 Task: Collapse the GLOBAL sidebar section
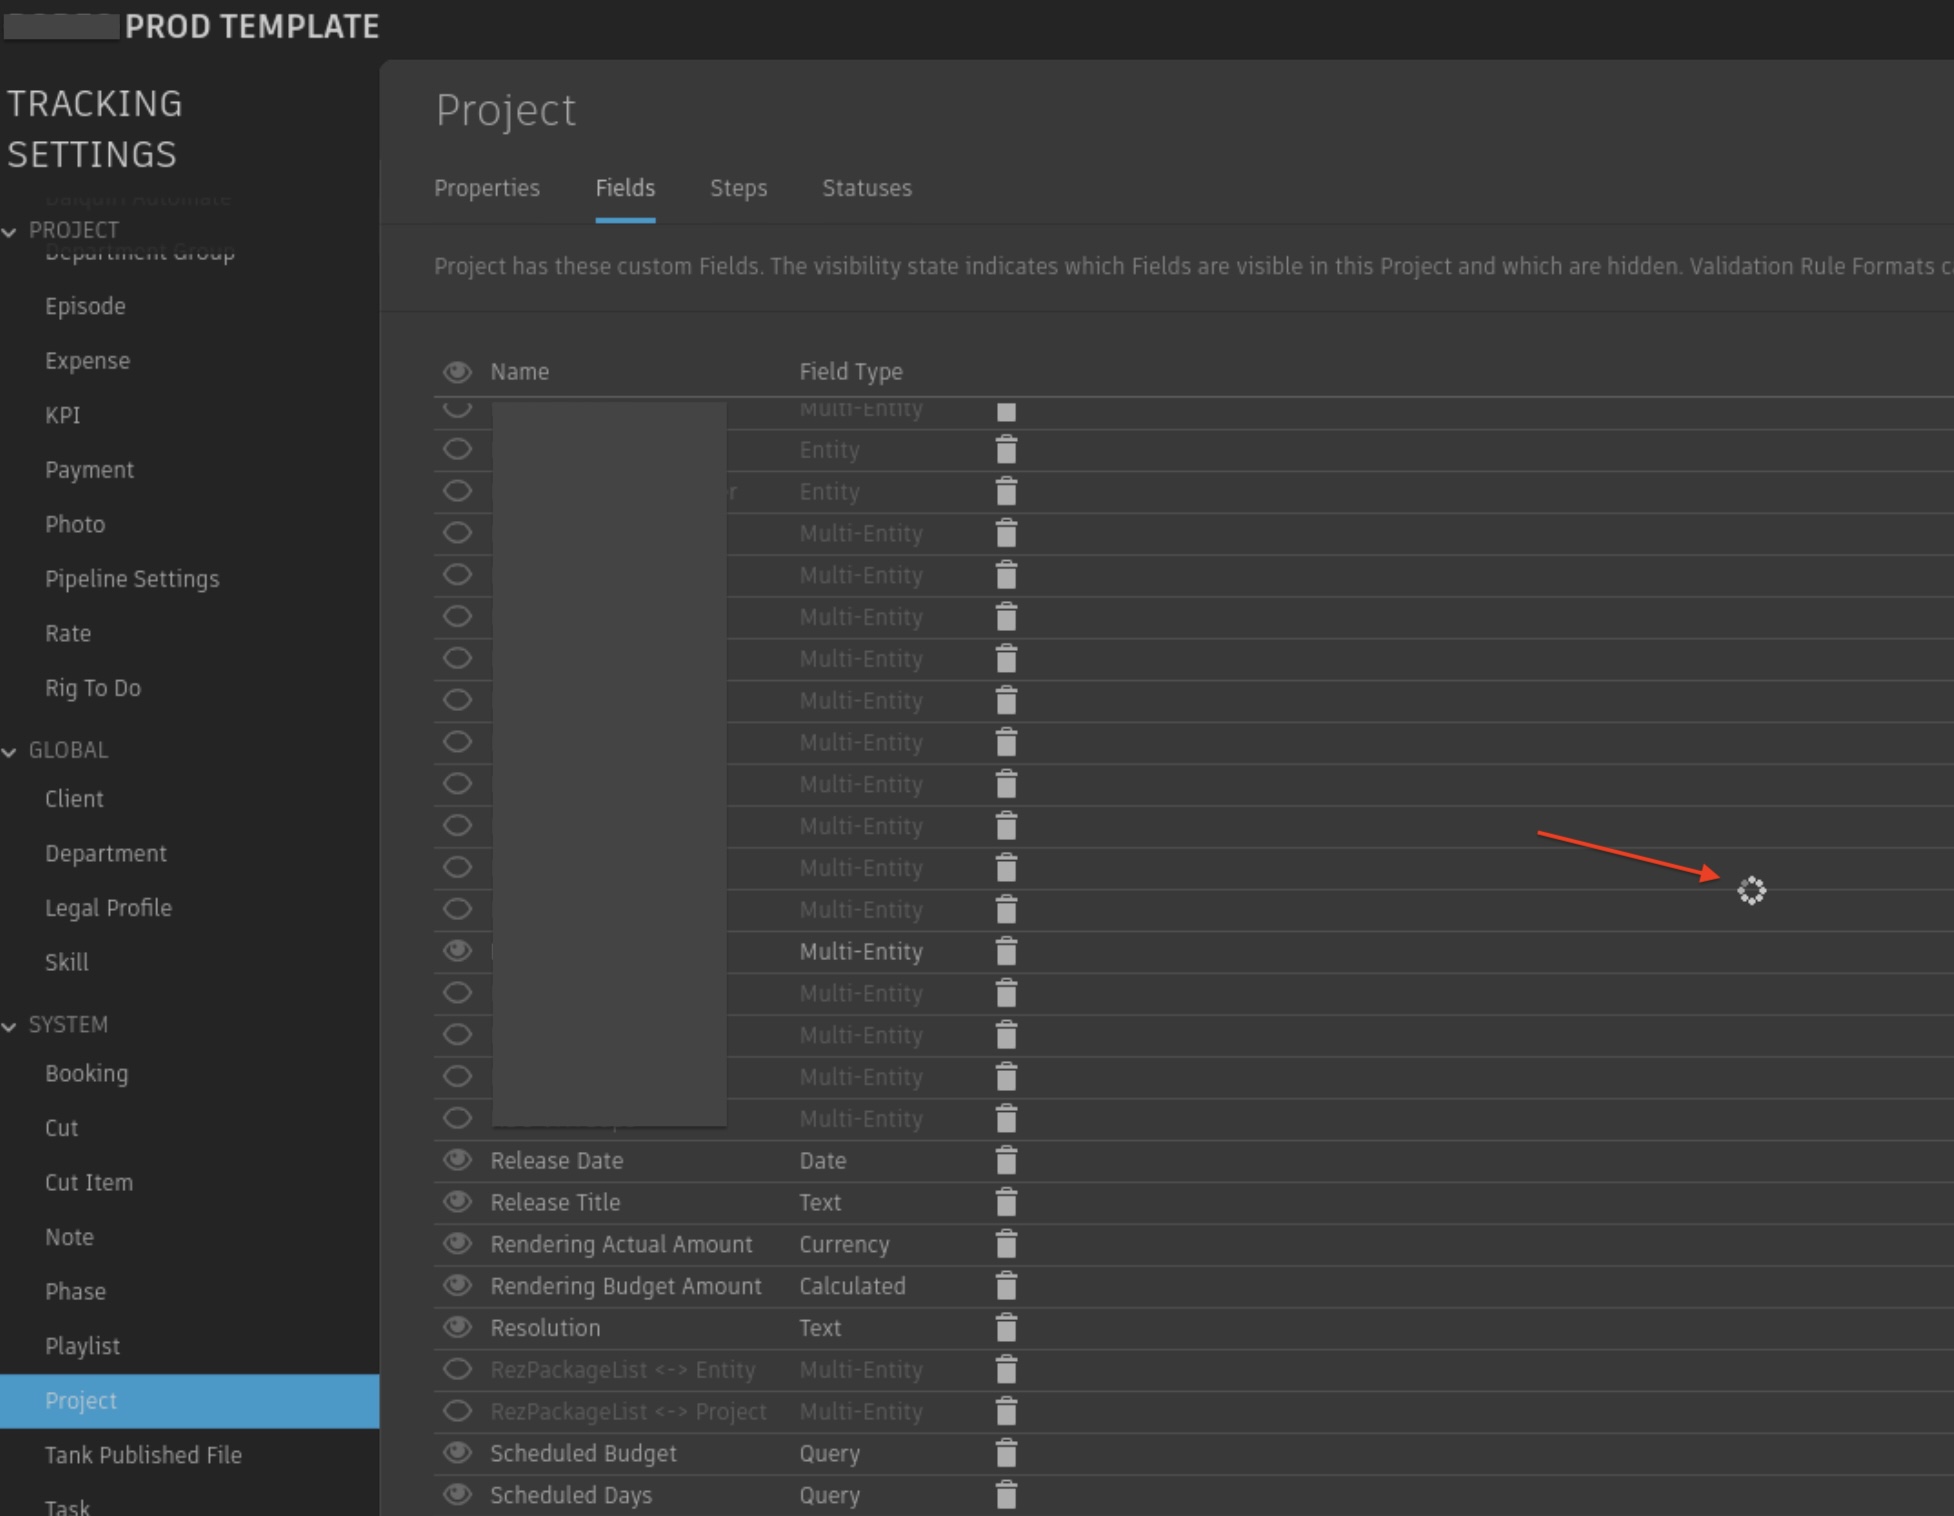10,751
